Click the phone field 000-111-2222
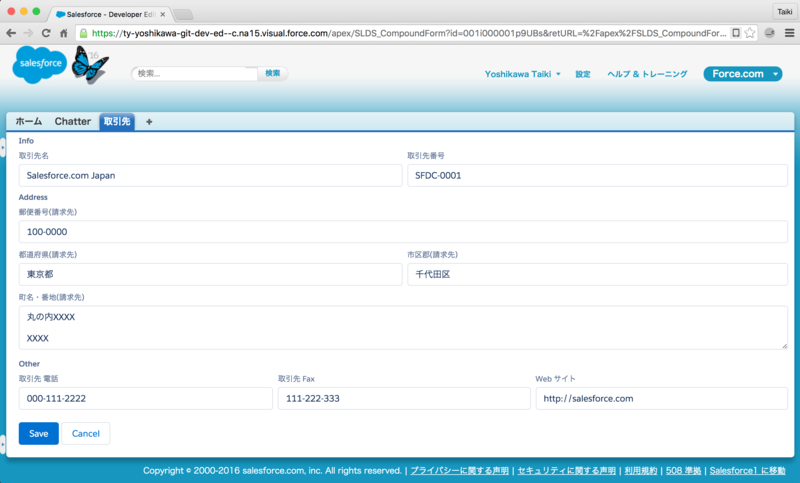The height and width of the screenshot is (483, 800). point(145,398)
